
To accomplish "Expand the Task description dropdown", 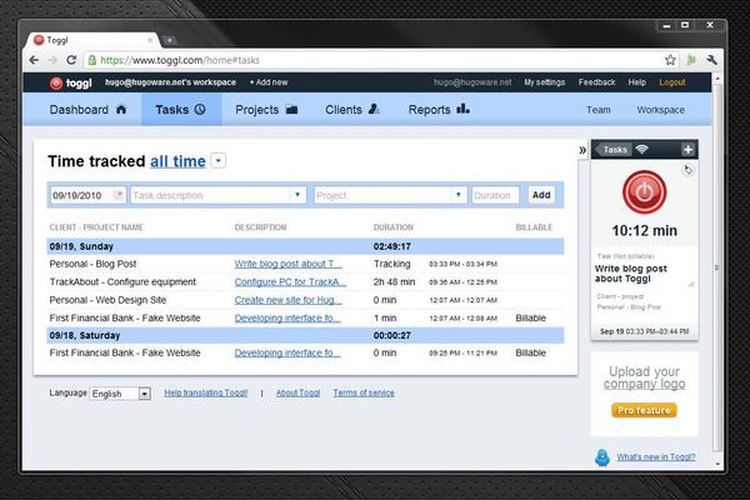I will coord(297,195).
